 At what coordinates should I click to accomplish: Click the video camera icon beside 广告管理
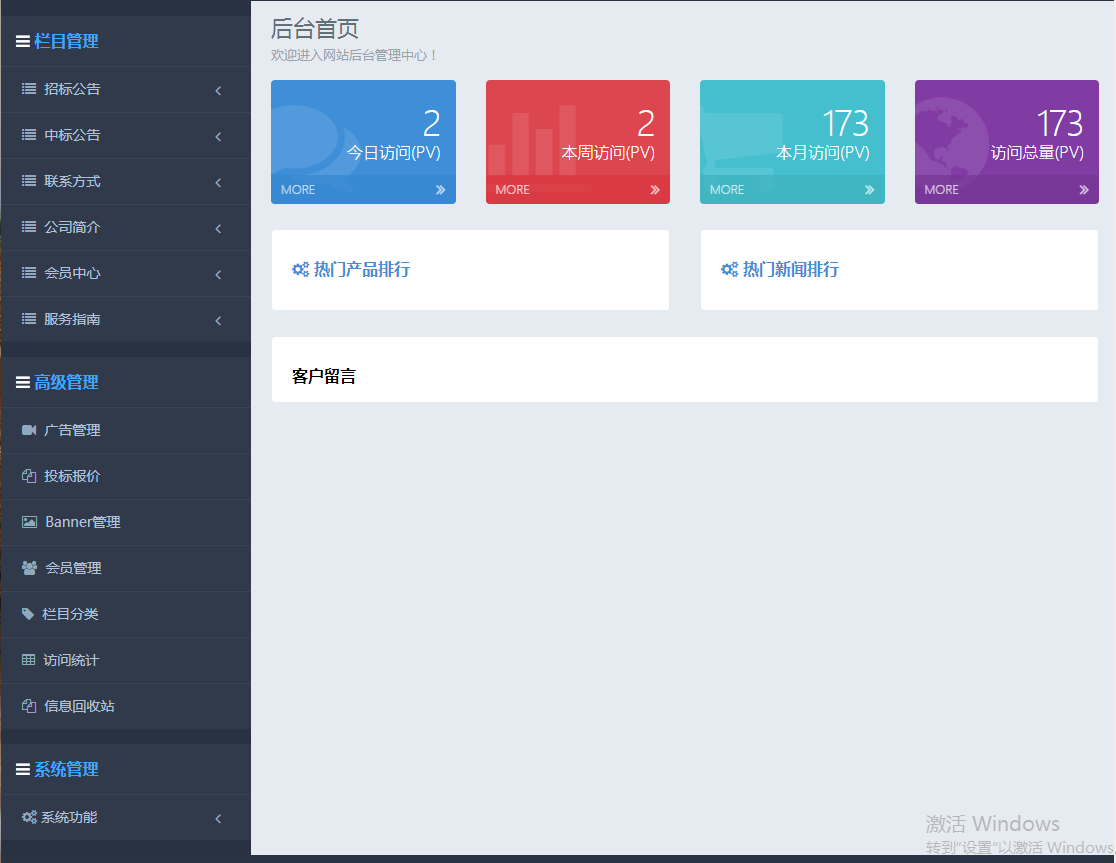tap(29, 430)
